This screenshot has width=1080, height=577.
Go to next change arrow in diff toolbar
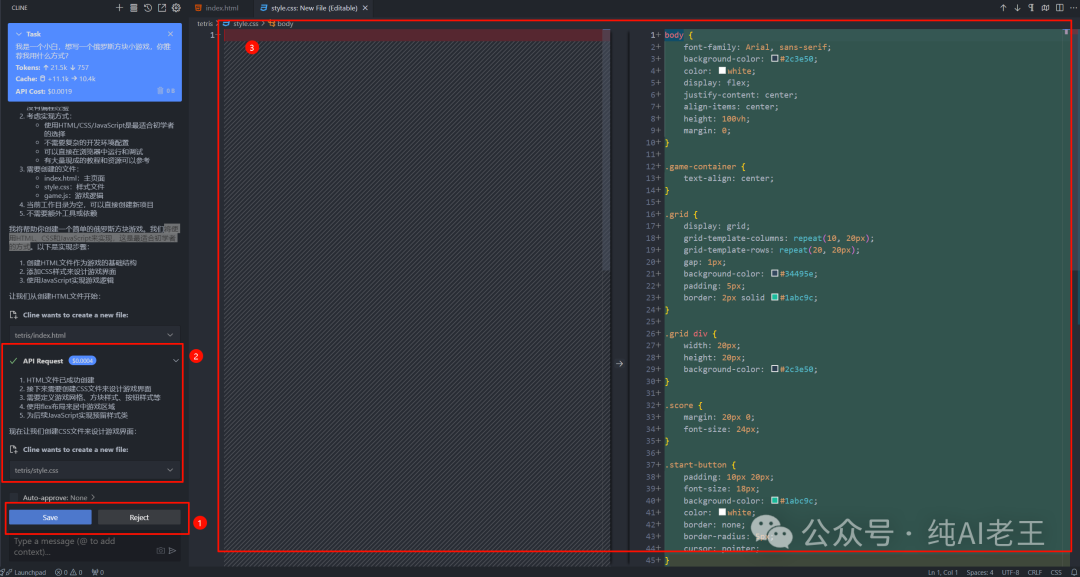[1017, 7]
